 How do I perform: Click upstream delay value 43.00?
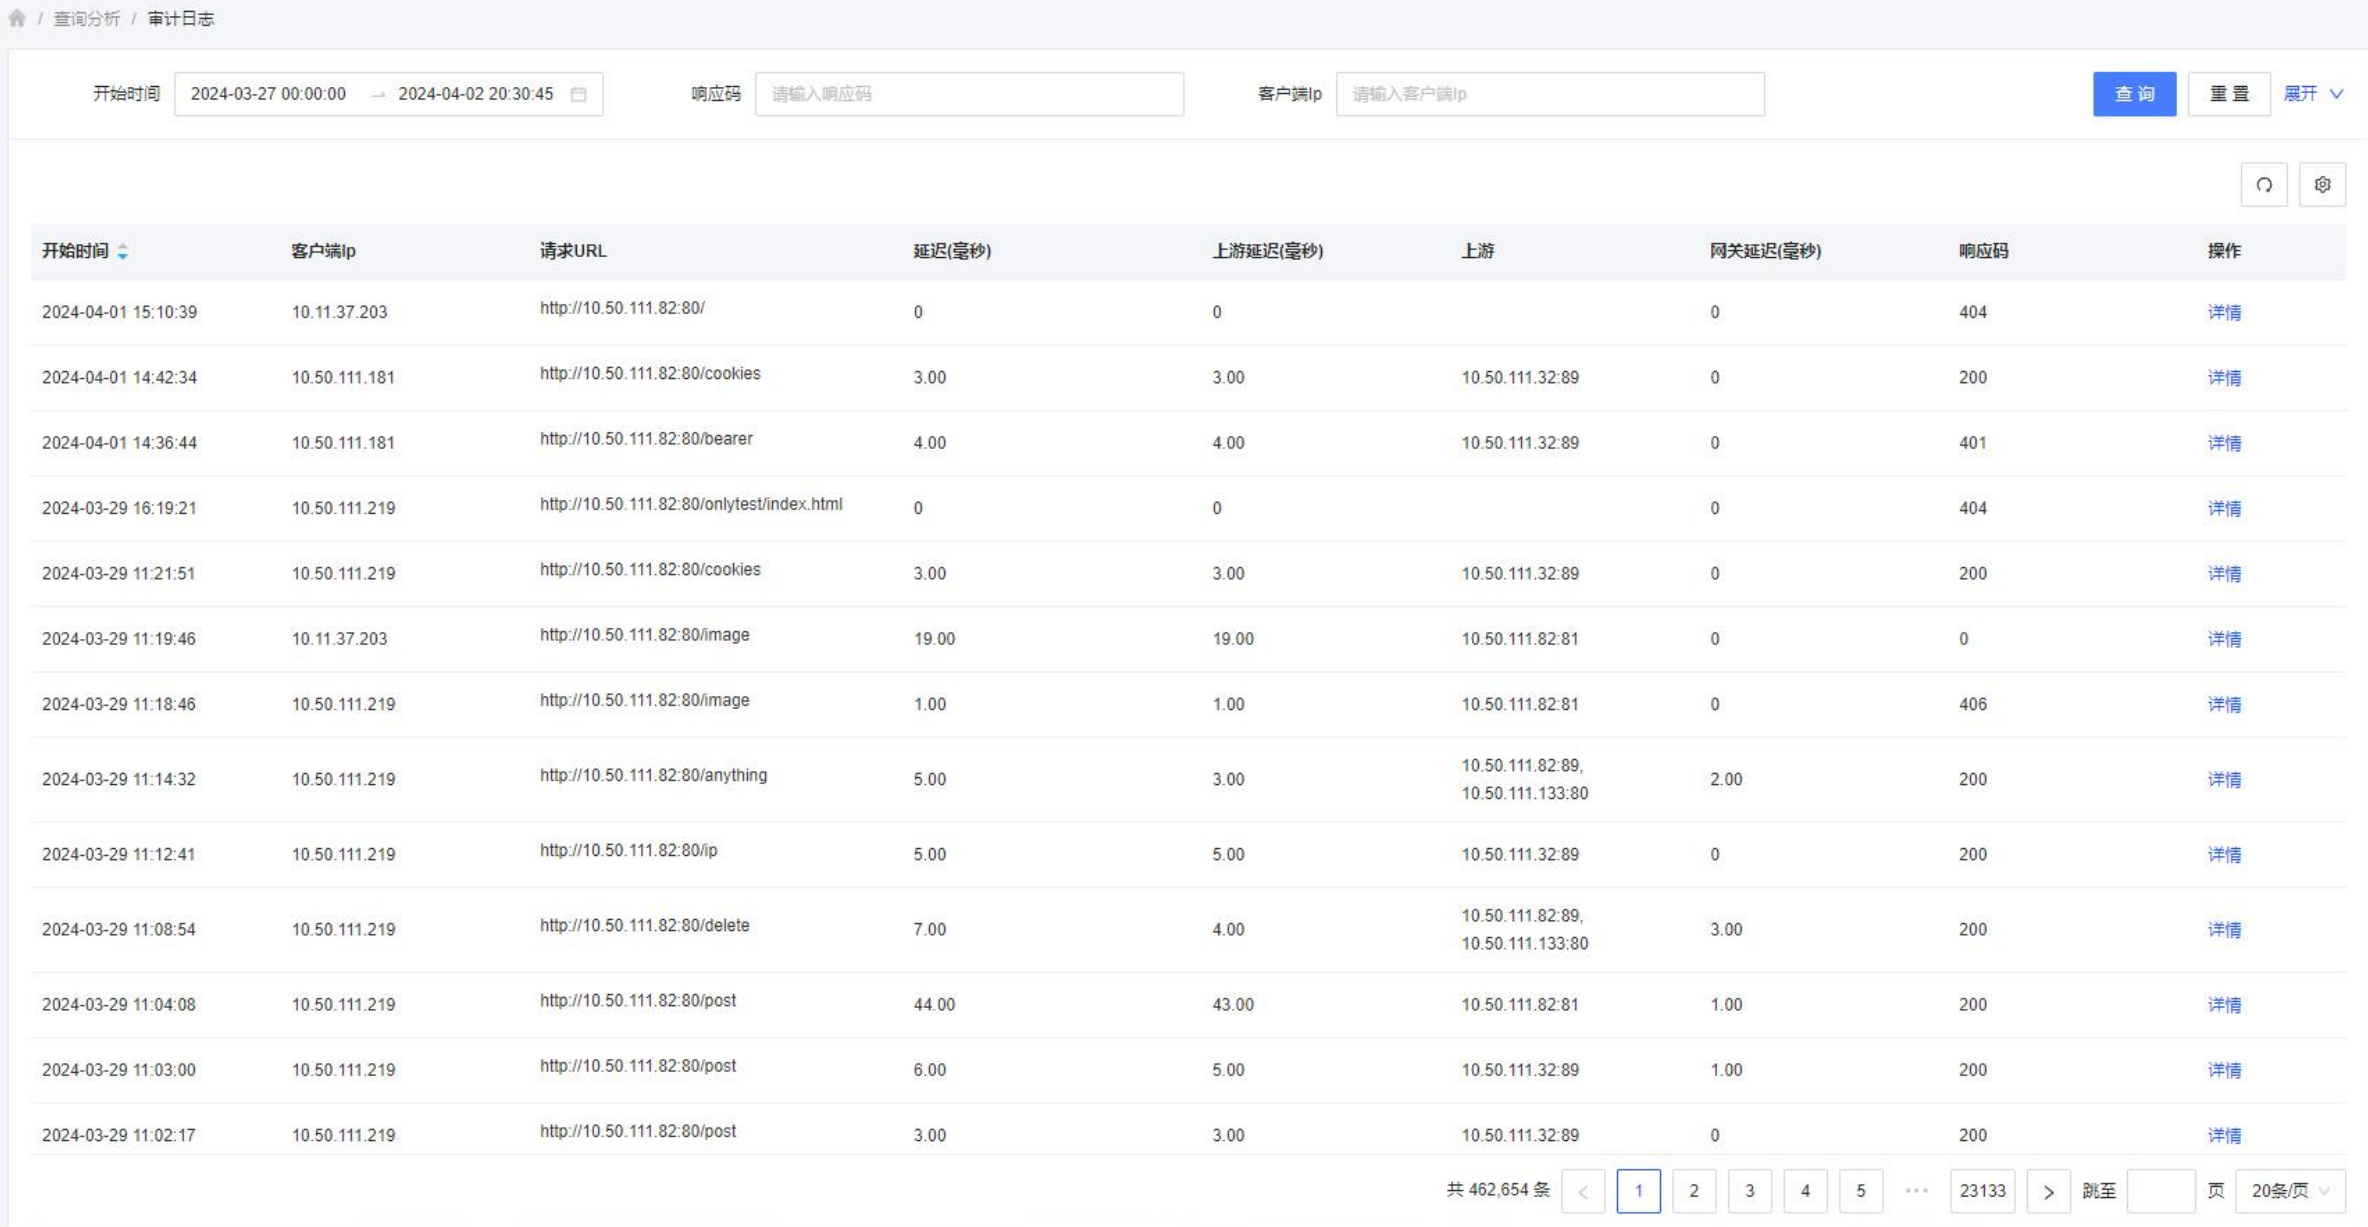pyautogui.click(x=1233, y=1004)
